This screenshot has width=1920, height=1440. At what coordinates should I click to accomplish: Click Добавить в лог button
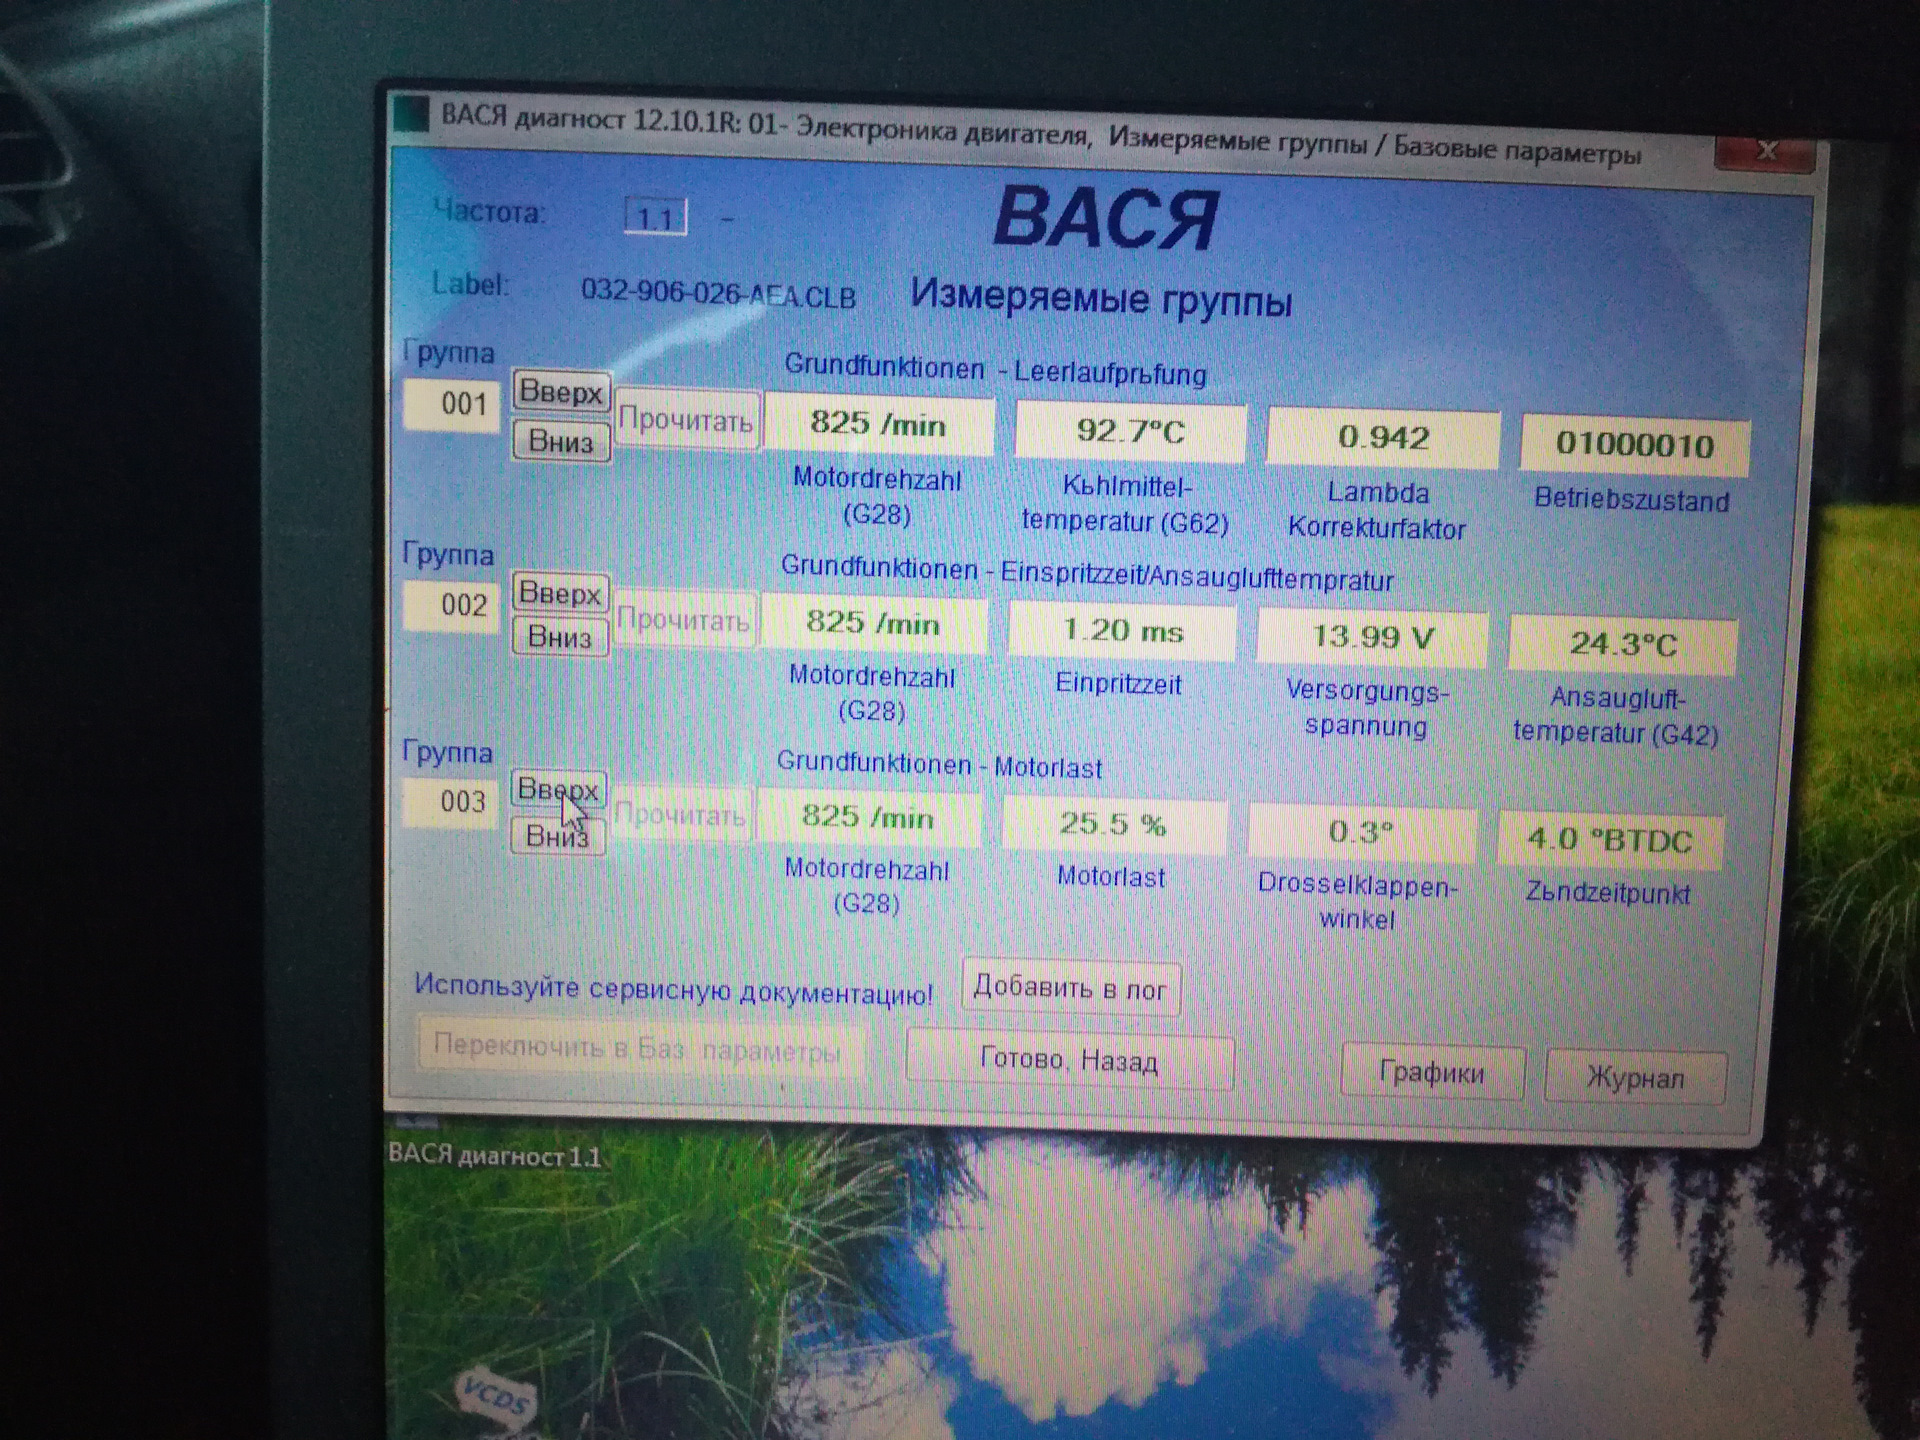[1070, 988]
